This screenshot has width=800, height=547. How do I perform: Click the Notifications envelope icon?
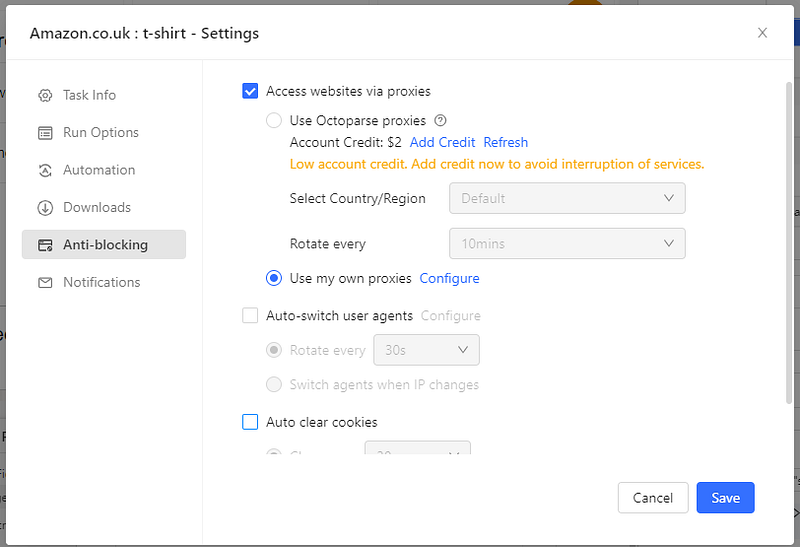45,283
